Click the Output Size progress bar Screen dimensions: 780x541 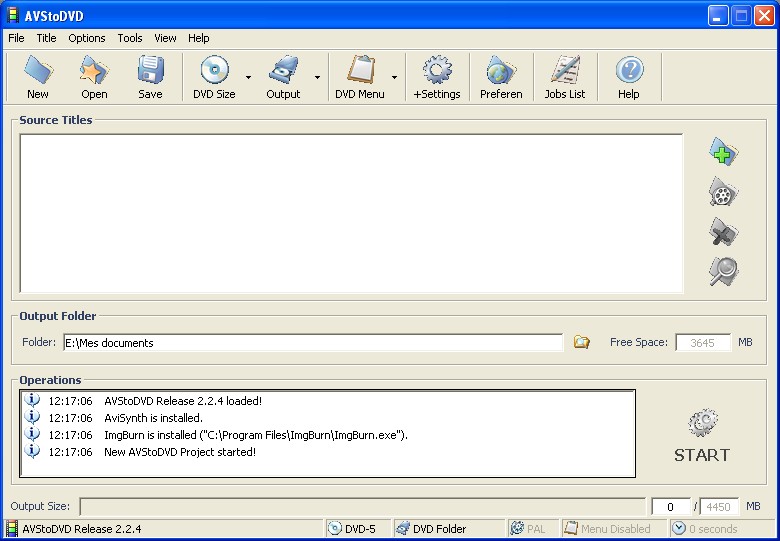(x=362, y=507)
